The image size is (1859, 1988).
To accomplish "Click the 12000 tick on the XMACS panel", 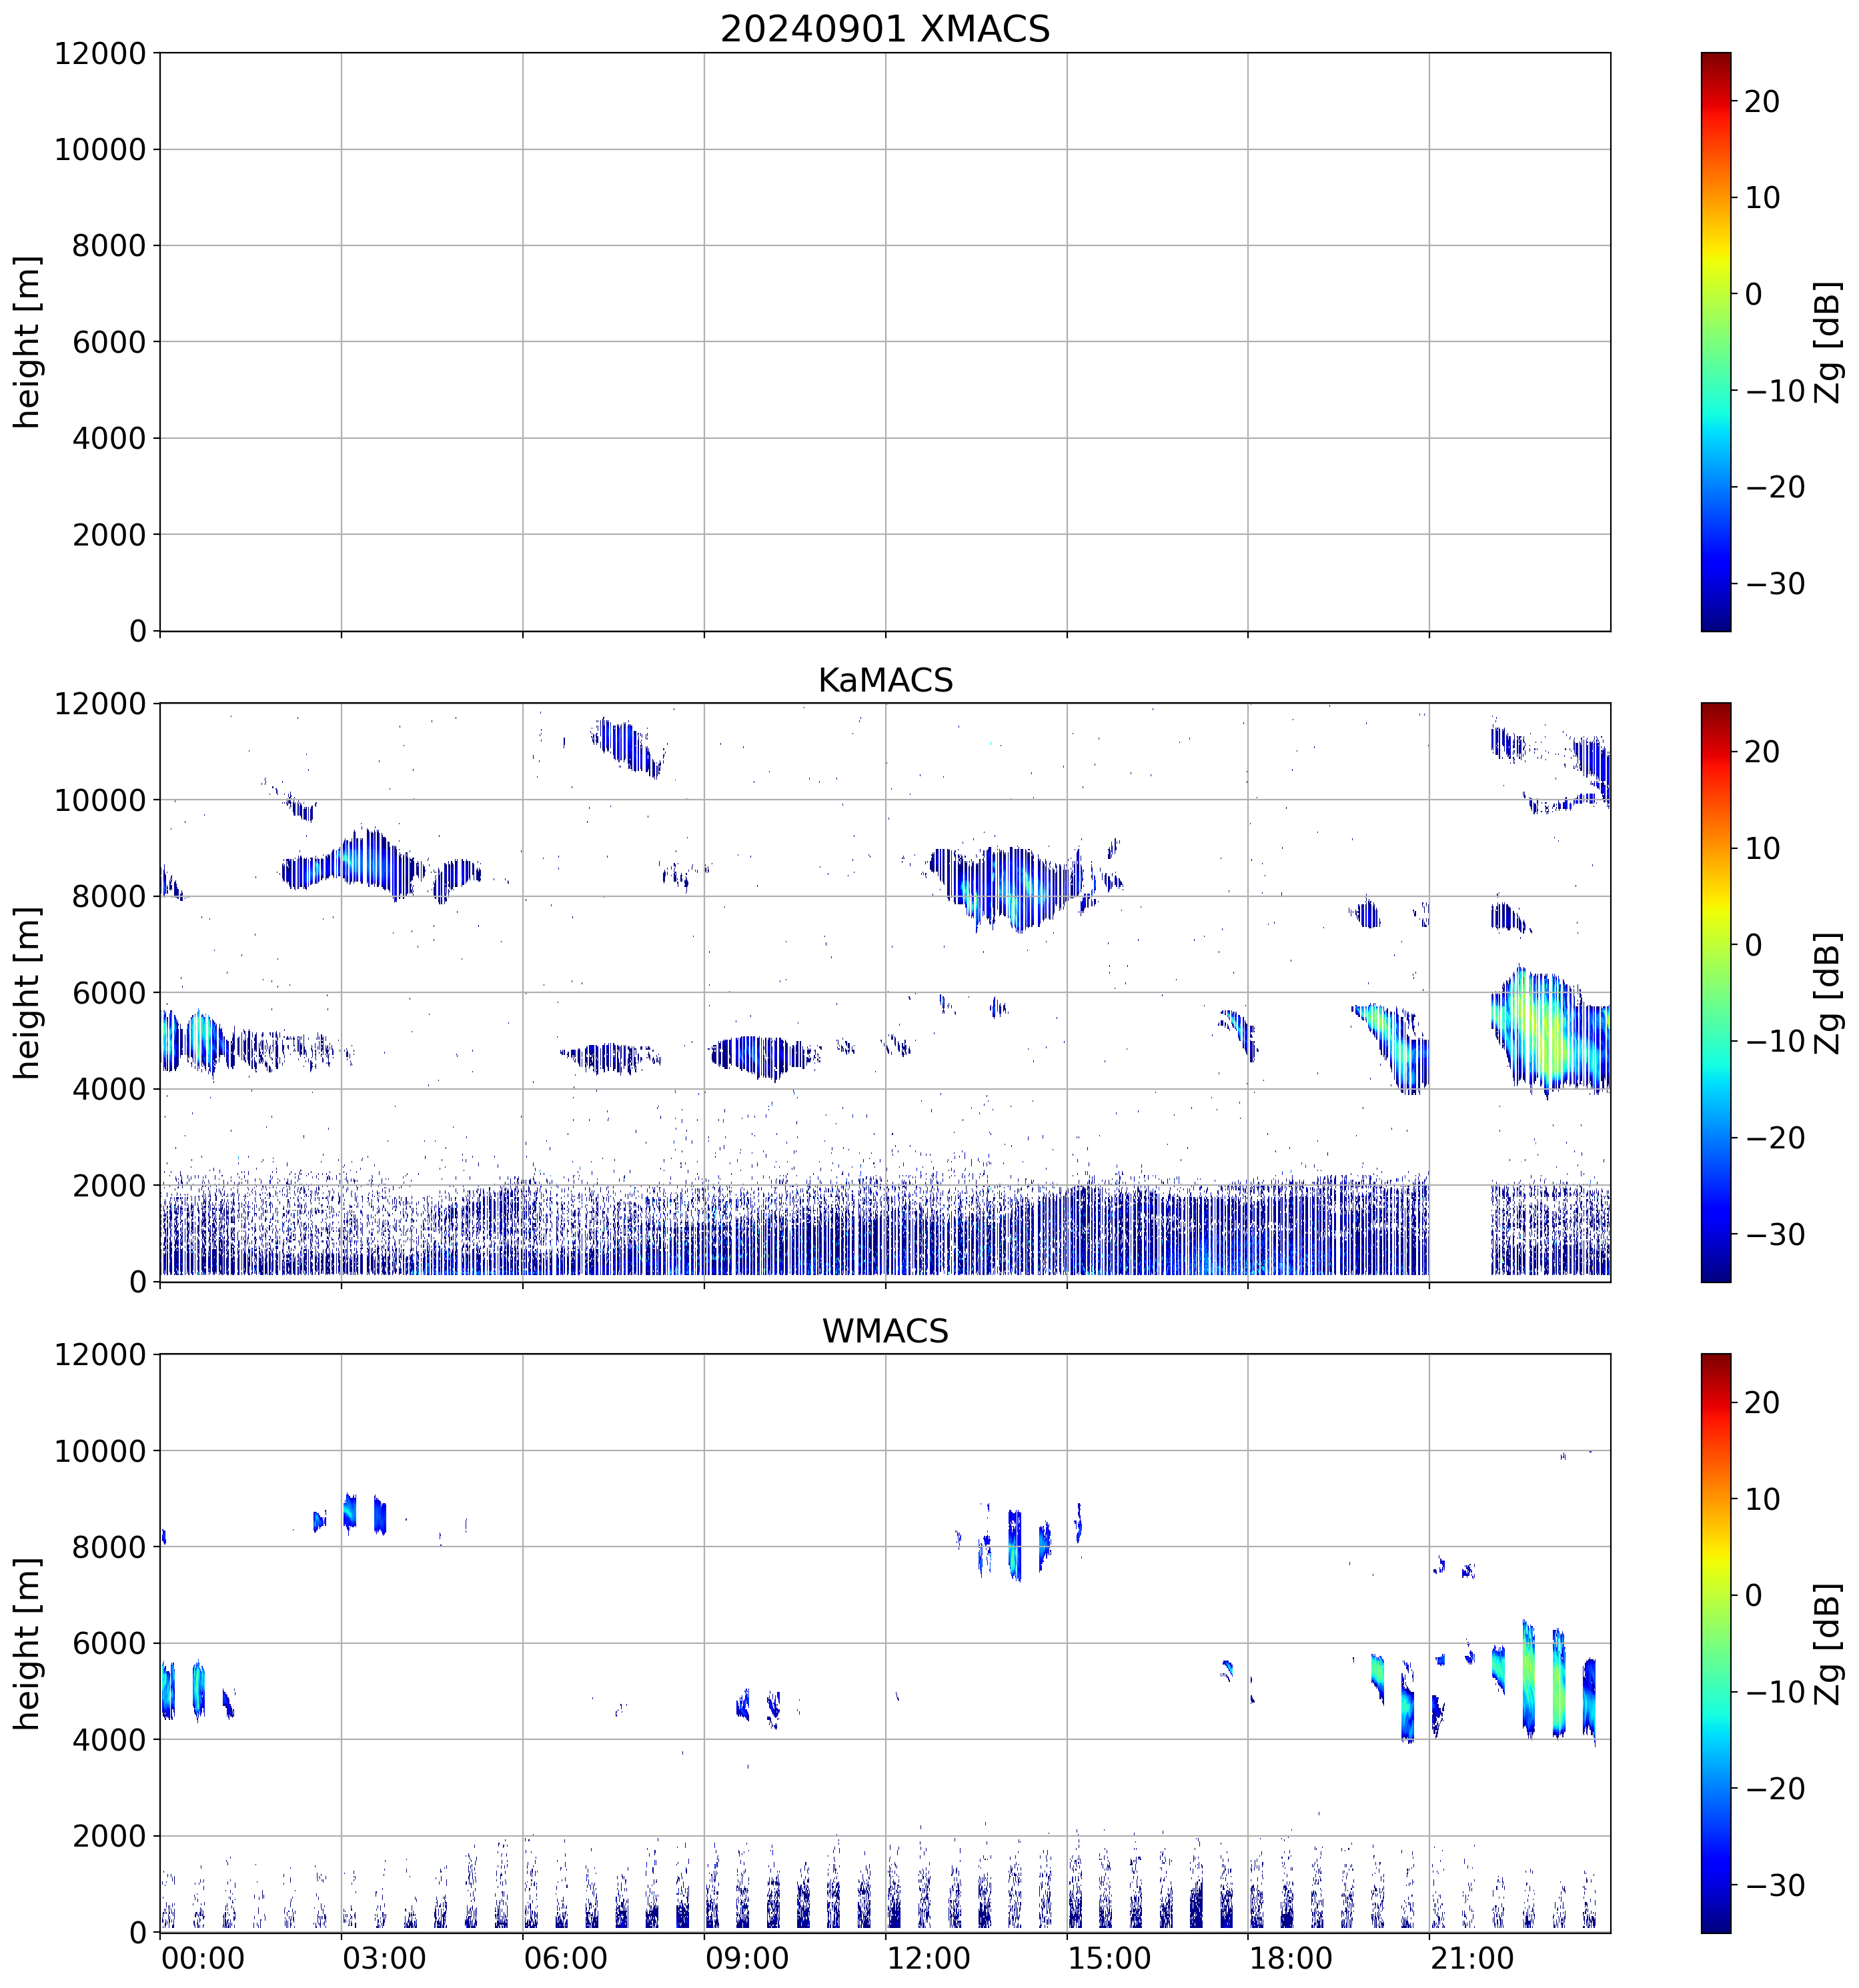I will (x=100, y=54).
